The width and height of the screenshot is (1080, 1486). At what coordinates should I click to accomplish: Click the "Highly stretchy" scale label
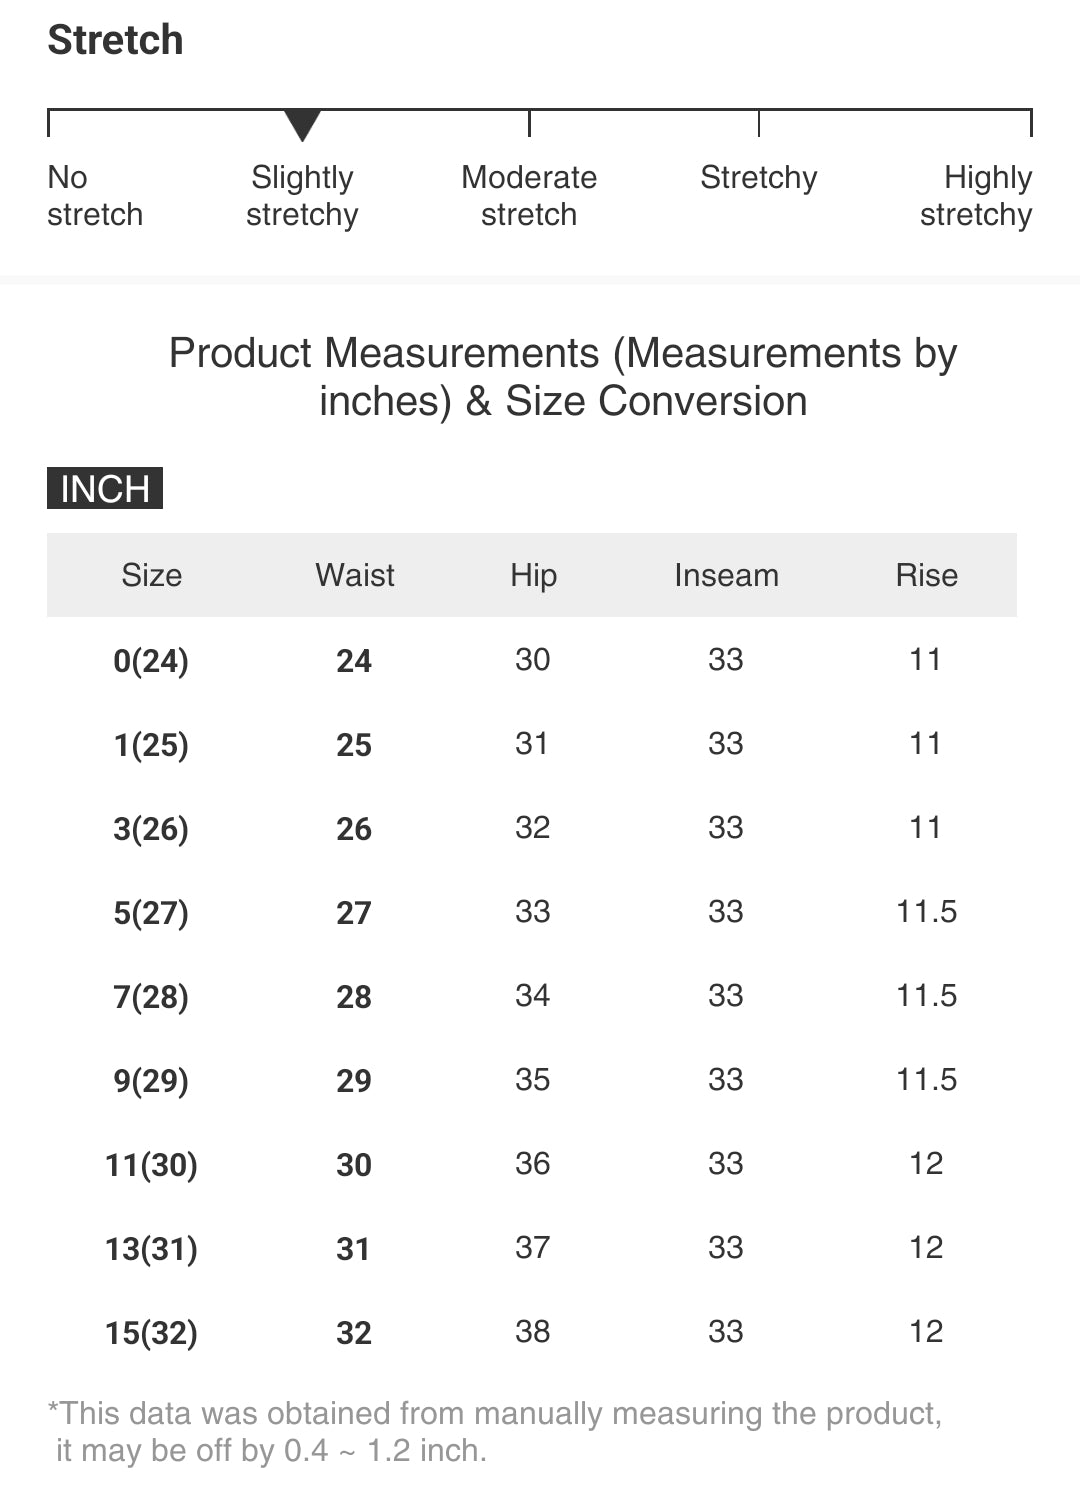(976, 196)
